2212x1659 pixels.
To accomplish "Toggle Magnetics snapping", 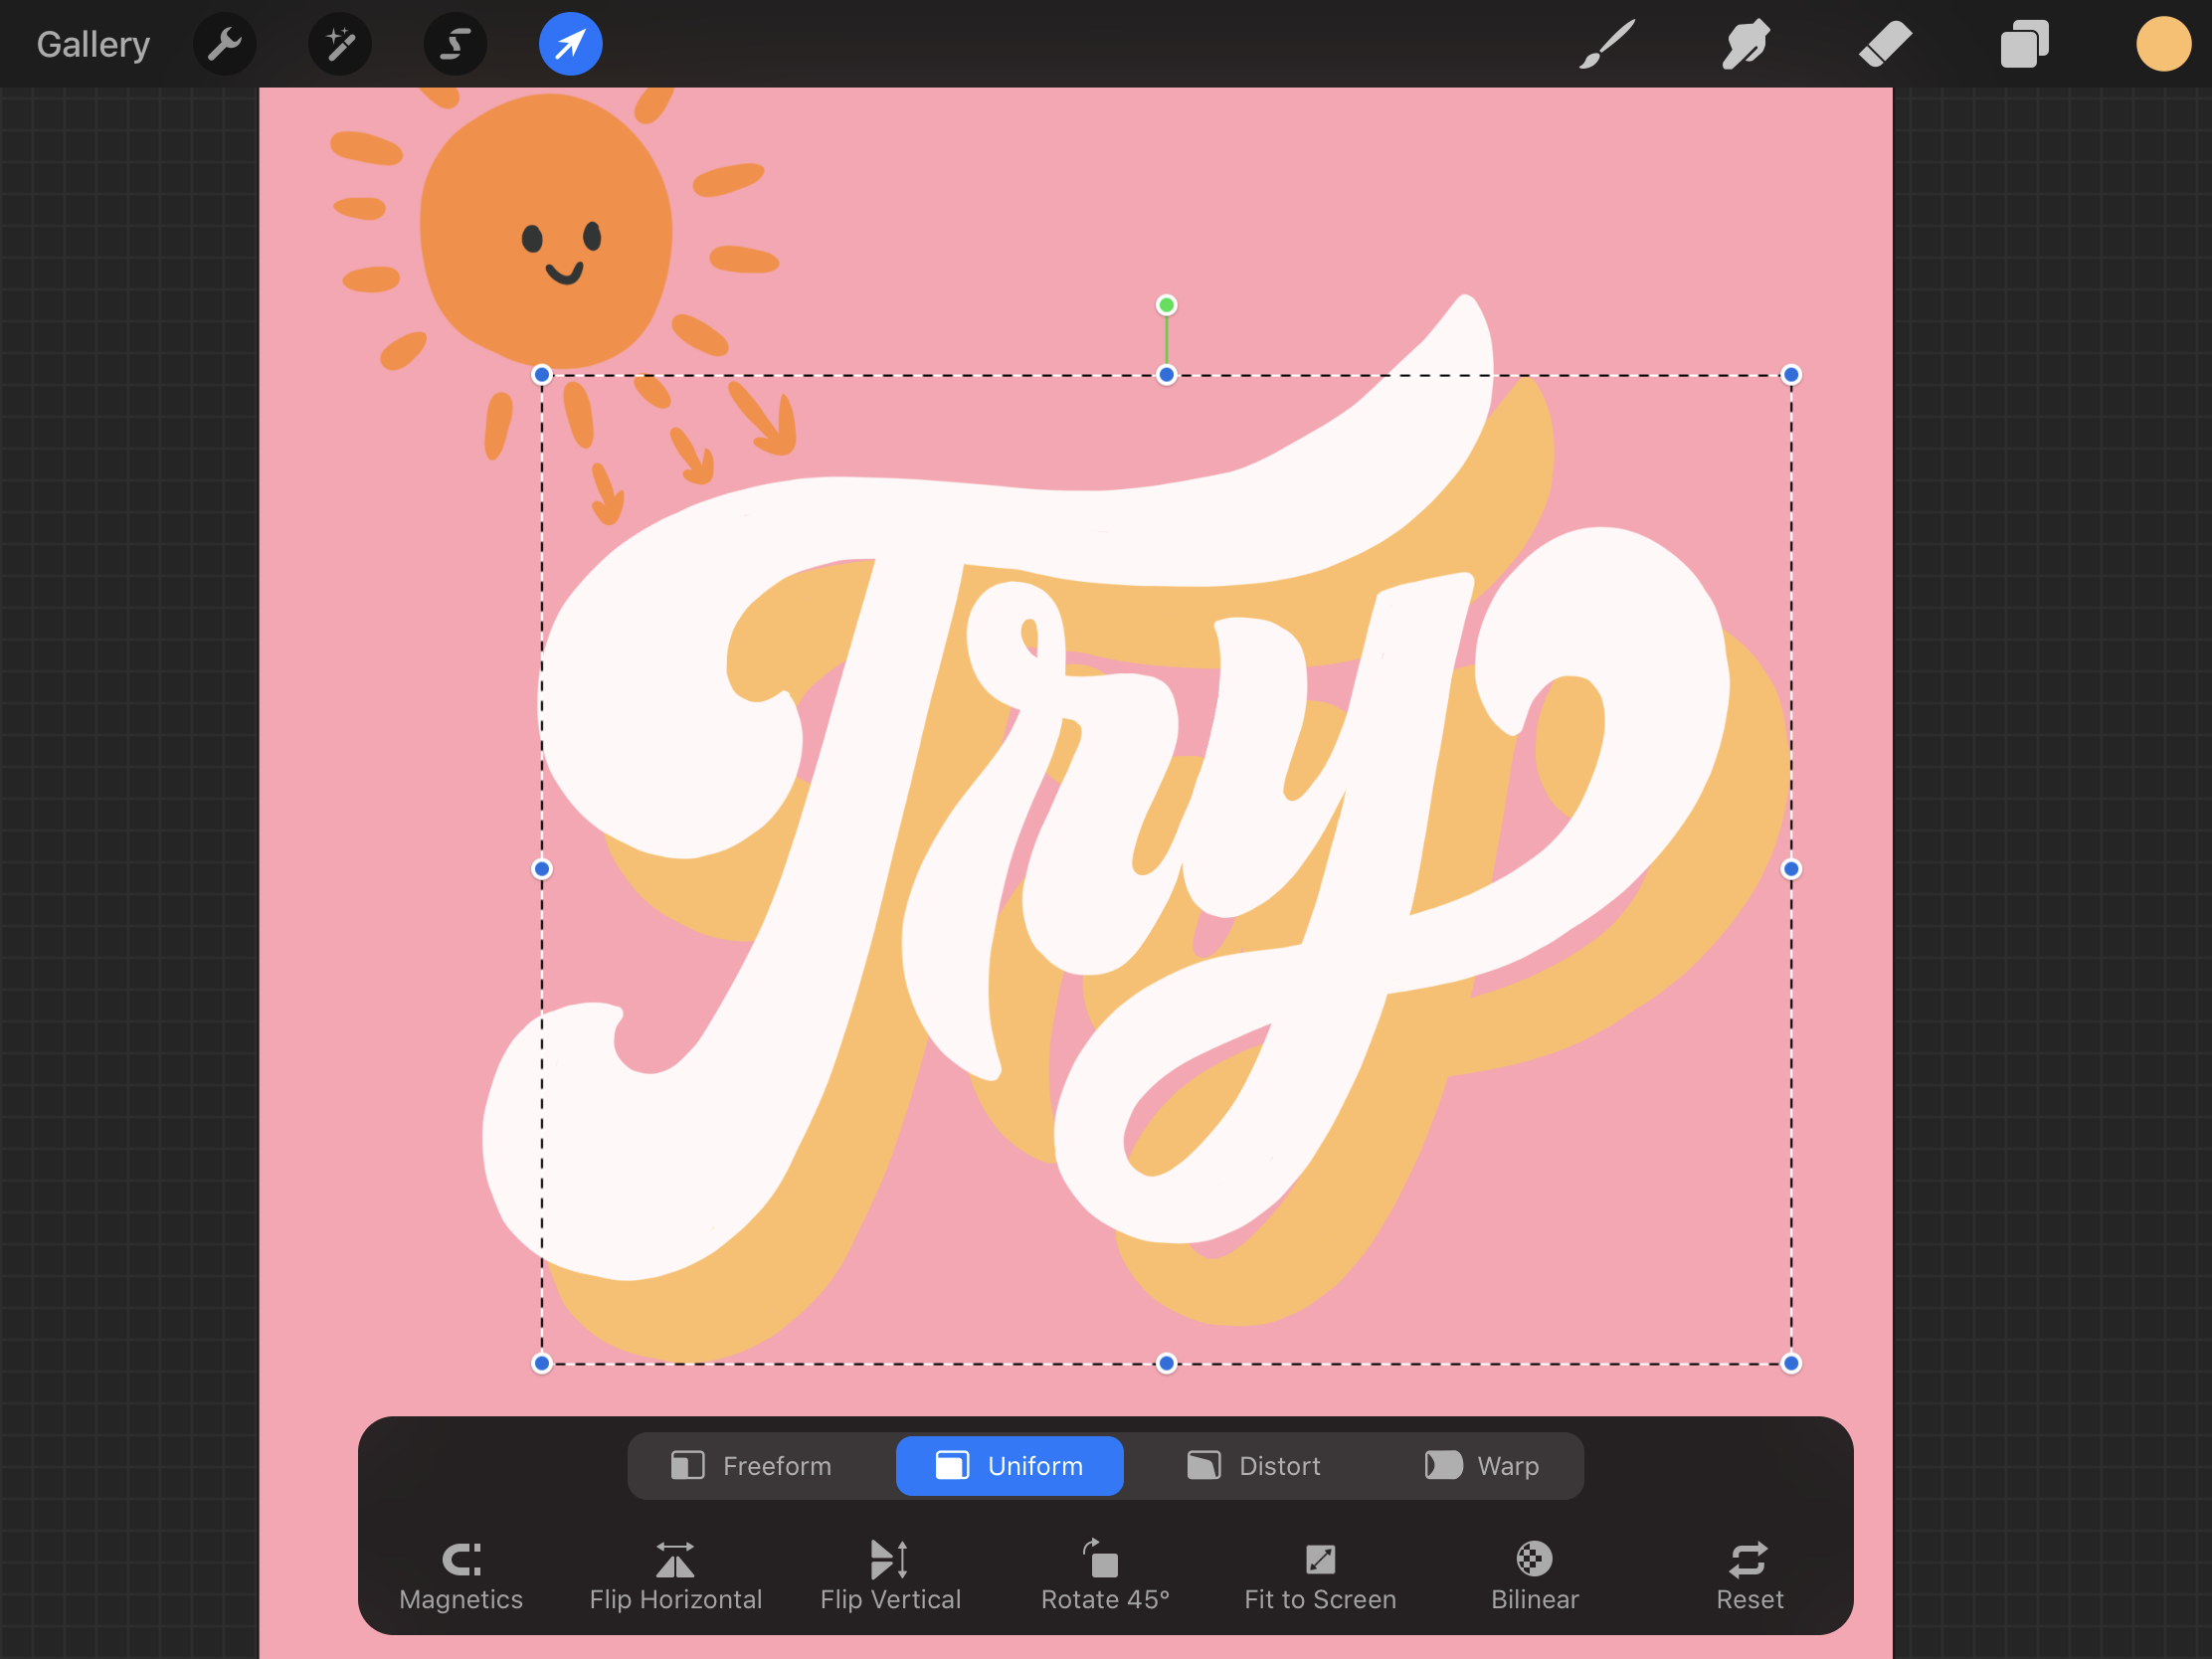I will click(x=461, y=1576).
